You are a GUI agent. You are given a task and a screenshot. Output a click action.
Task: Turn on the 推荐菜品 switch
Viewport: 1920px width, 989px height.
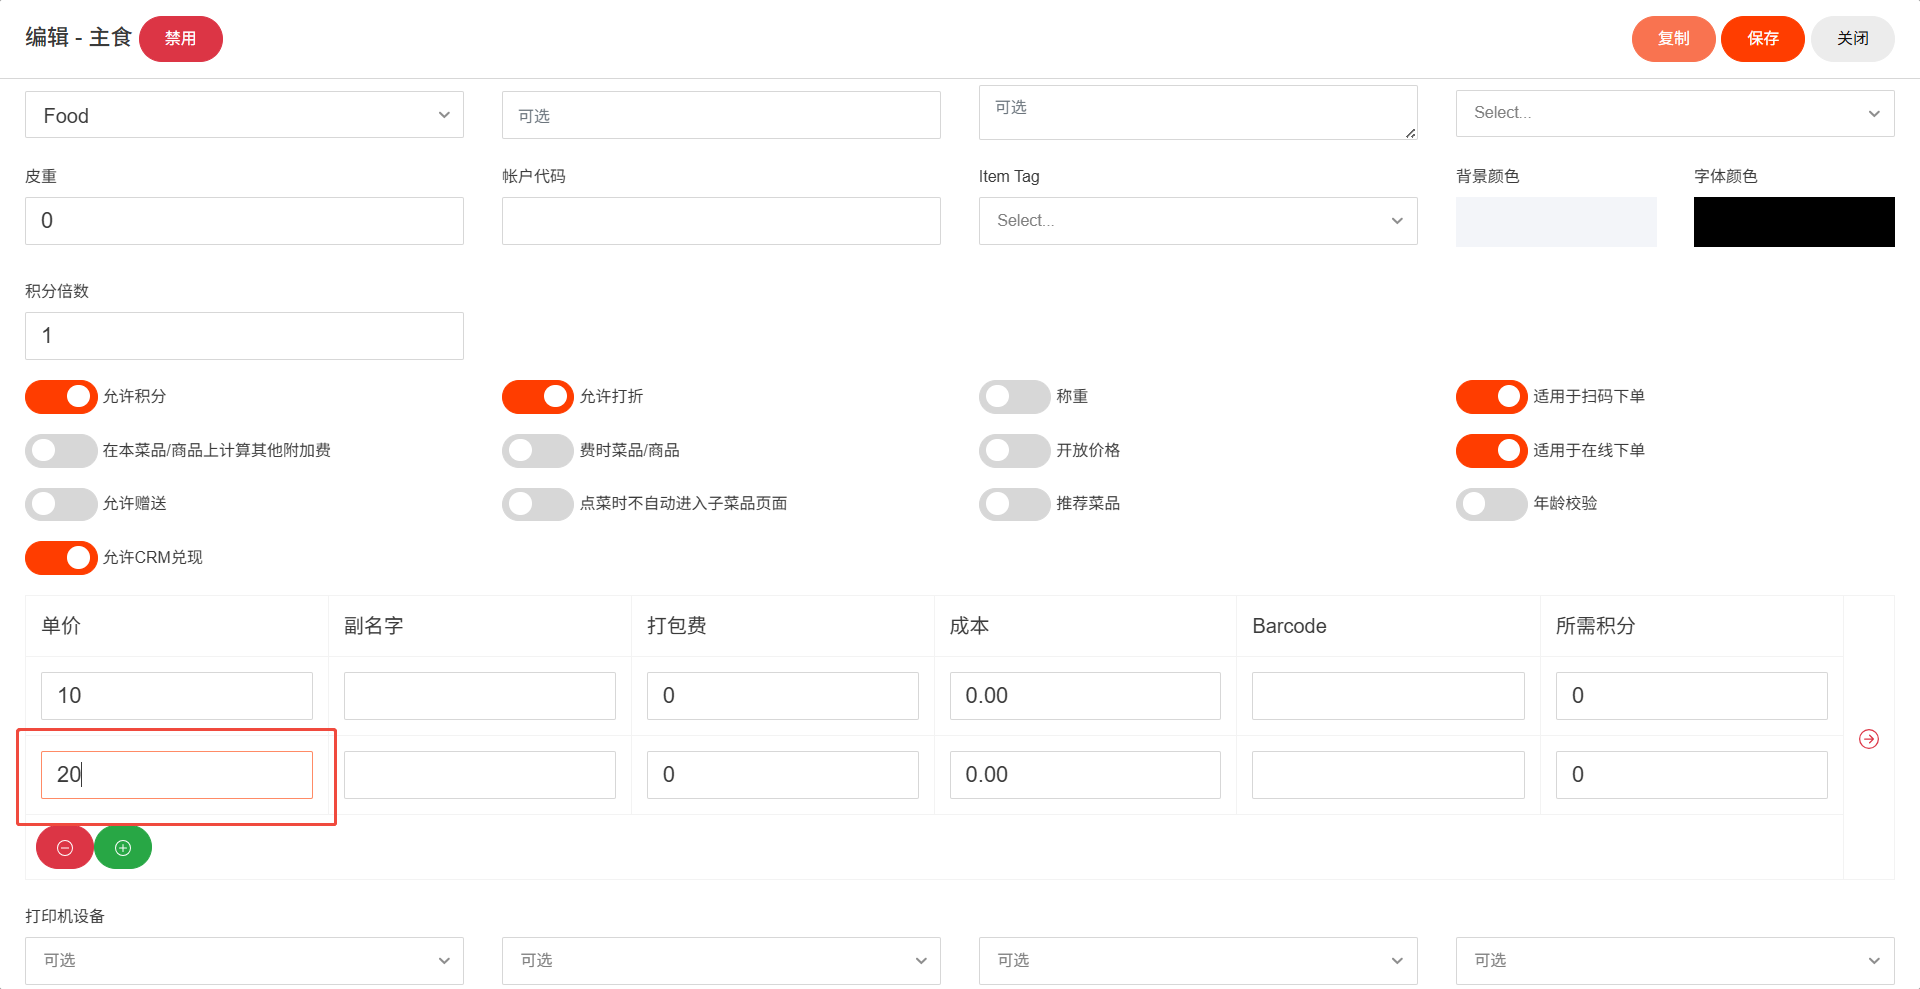point(1014,504)
